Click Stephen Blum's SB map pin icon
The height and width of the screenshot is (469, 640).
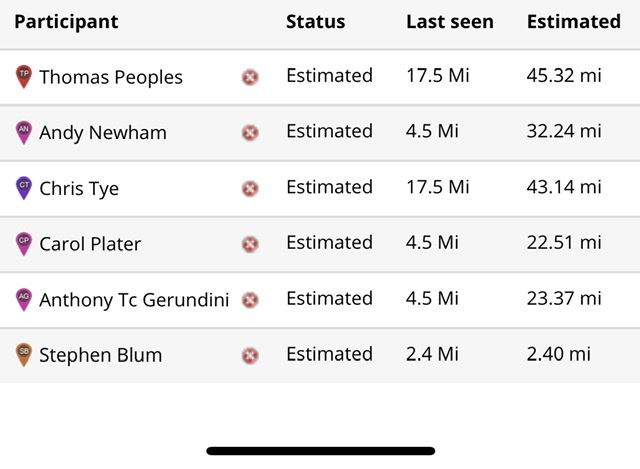point(24,354)
